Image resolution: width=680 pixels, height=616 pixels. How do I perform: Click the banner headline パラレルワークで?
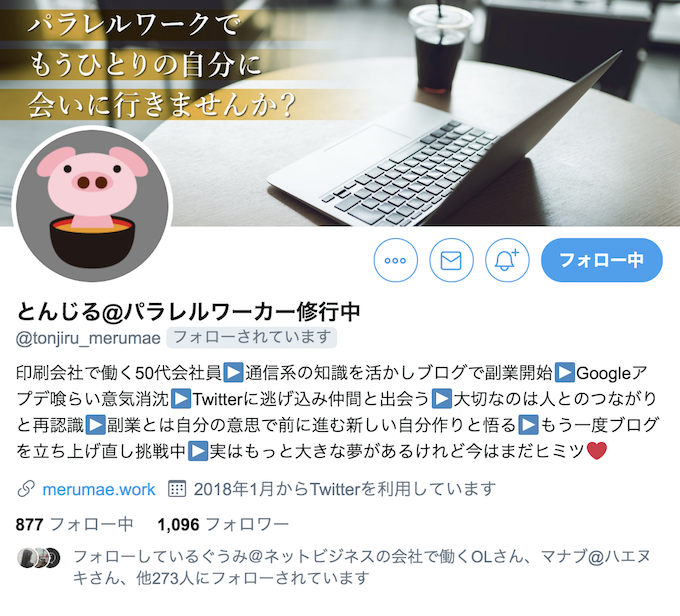(133, 24)
